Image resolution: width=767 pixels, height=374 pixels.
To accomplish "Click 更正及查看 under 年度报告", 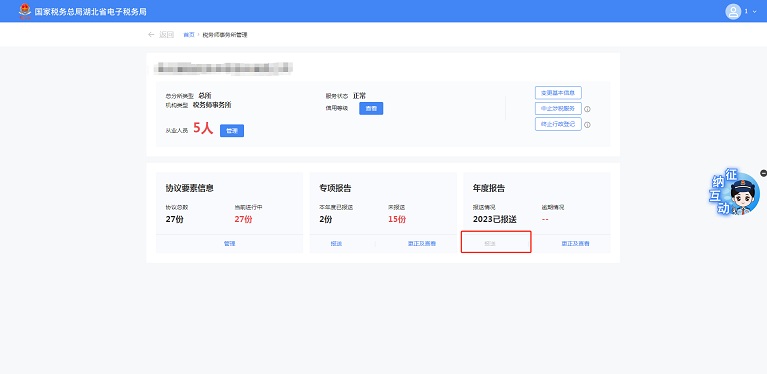I will click(x=575, y=243).
